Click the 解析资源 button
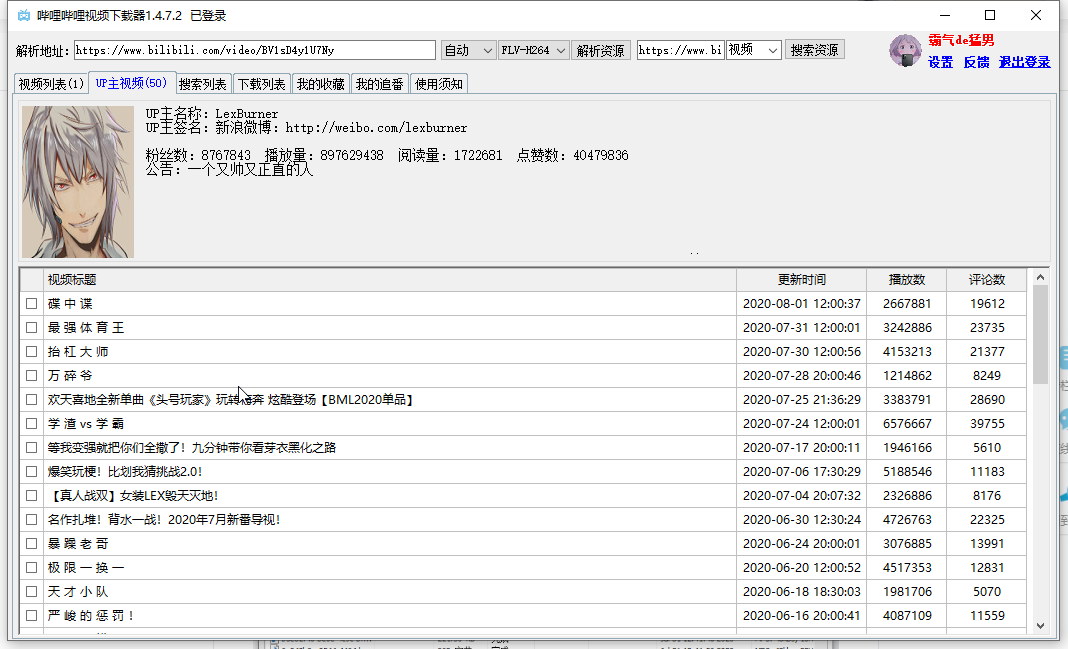This screenshot has height=649, width=1068. pos(600,50)
